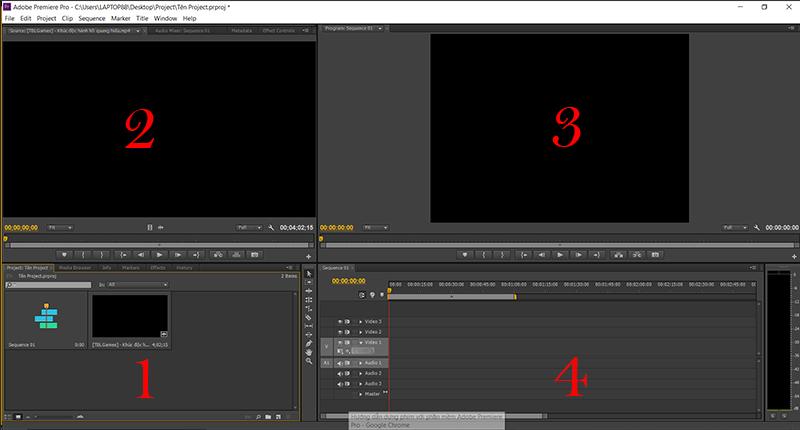
Task: Export frame from Source monitor
Action: 255,255
